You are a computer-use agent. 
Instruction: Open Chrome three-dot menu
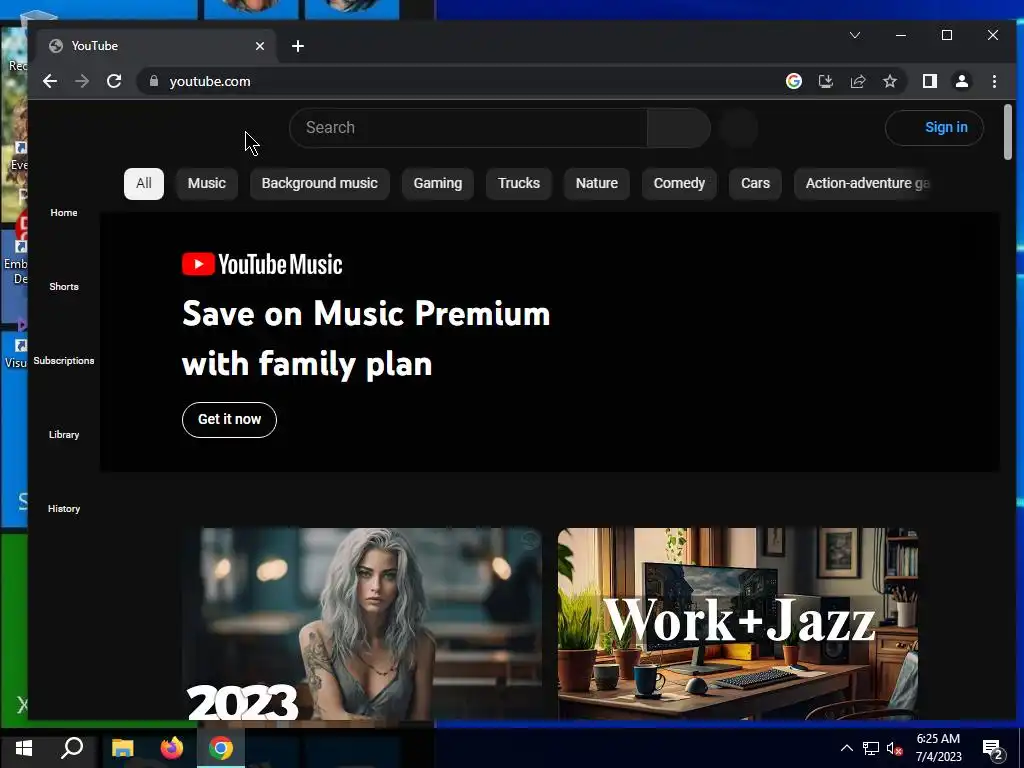(994, 81)
